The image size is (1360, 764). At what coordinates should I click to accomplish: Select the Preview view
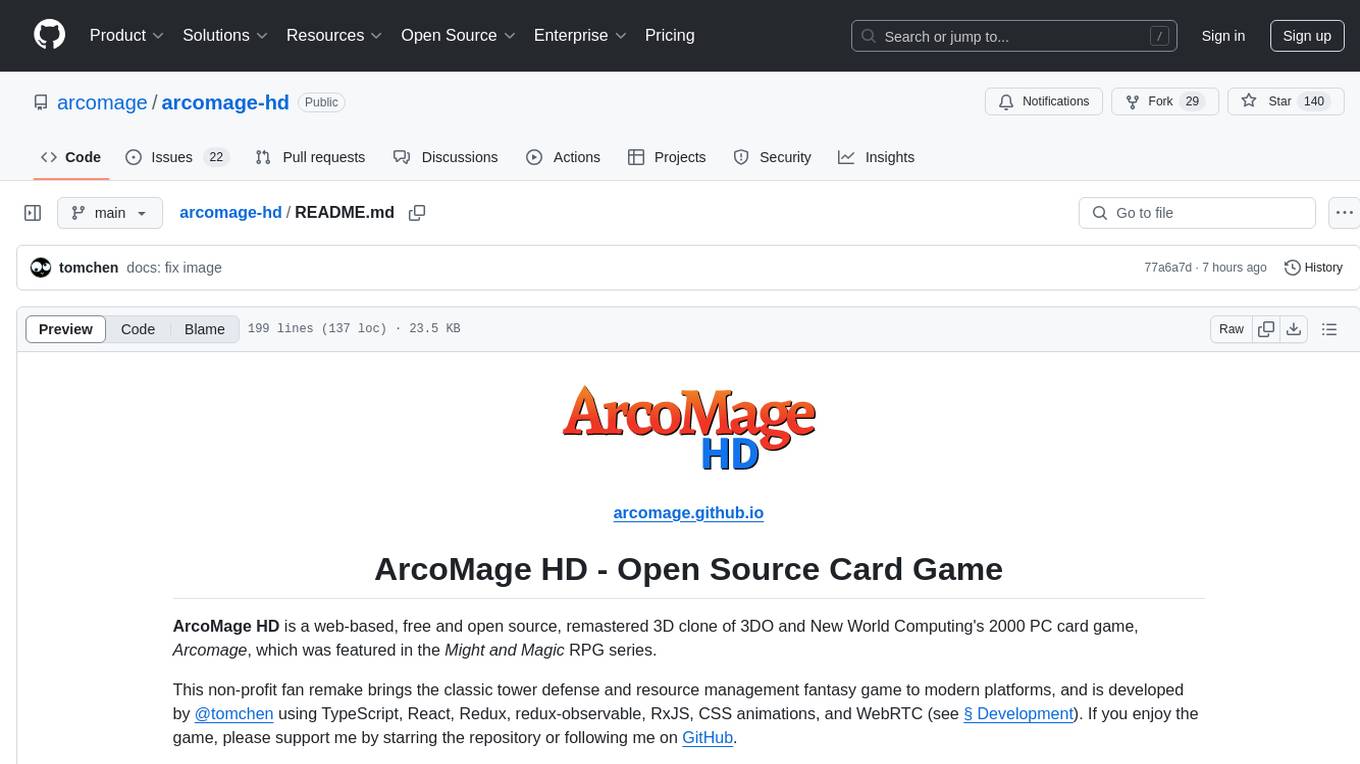click(66, 329)
